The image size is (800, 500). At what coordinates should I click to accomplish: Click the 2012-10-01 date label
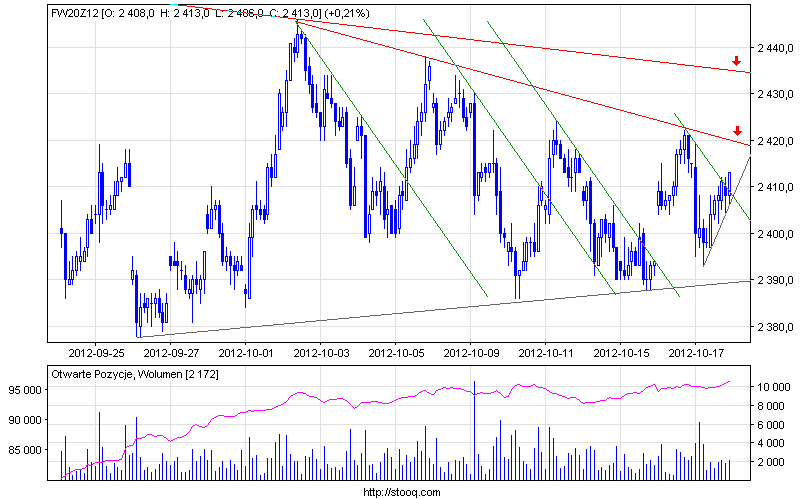tap(246, 353)
